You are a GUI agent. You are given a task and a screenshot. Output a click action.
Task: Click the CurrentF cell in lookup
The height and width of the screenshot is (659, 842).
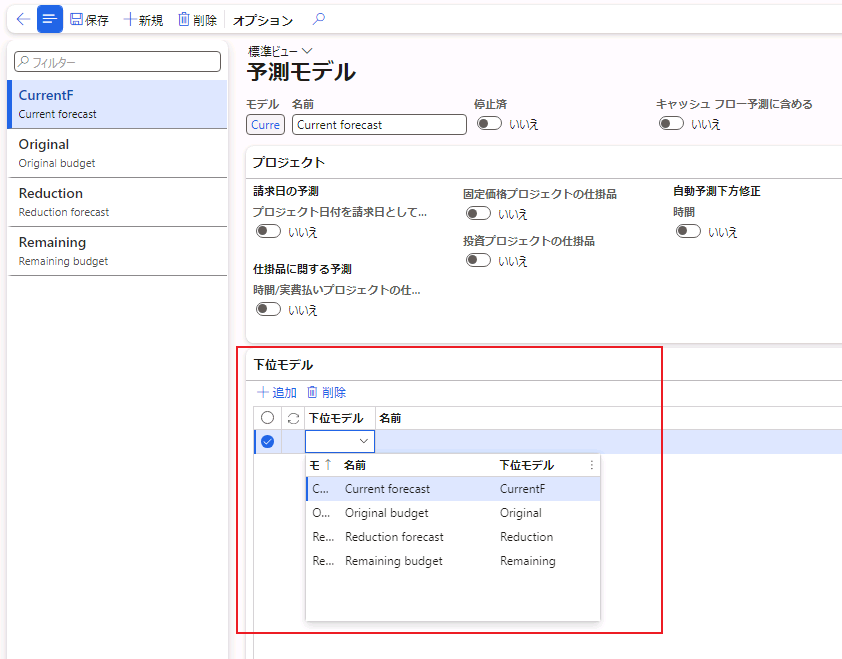pos(522,489)
